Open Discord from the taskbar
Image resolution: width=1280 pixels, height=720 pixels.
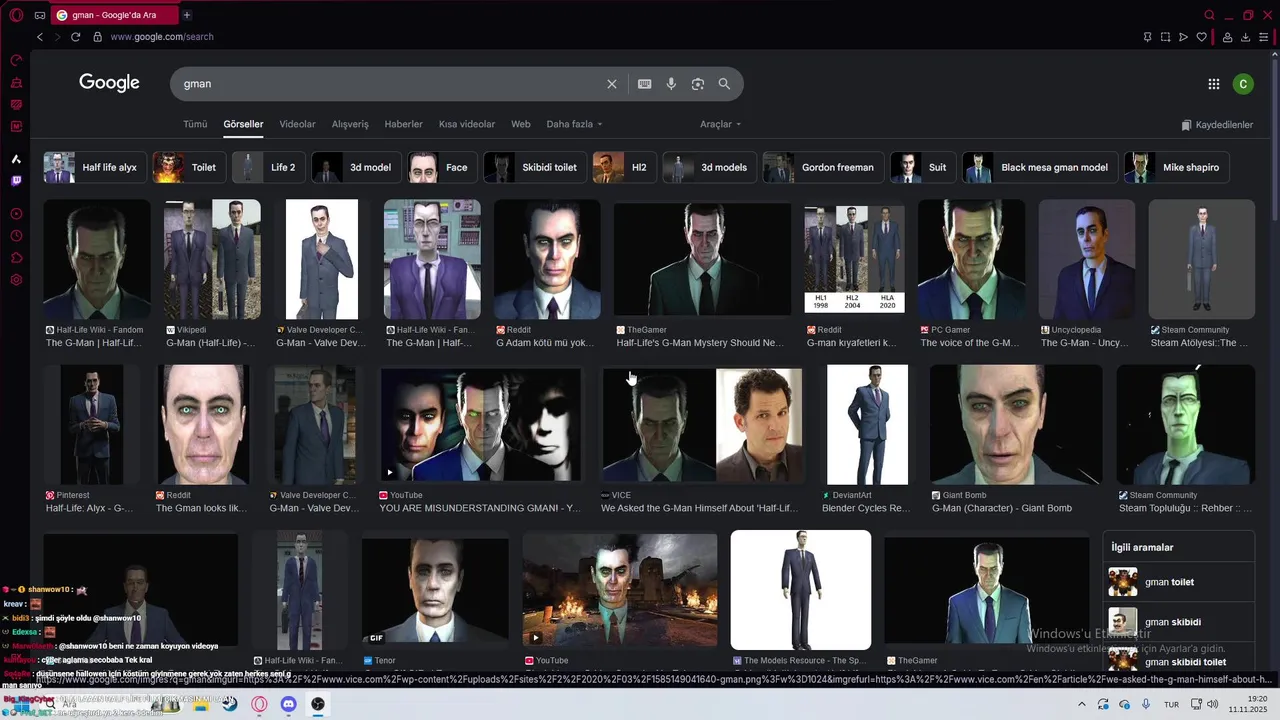[288, 704]
